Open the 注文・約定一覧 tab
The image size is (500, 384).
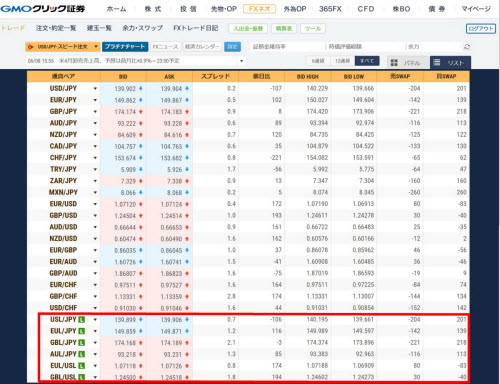coord(56,28)
